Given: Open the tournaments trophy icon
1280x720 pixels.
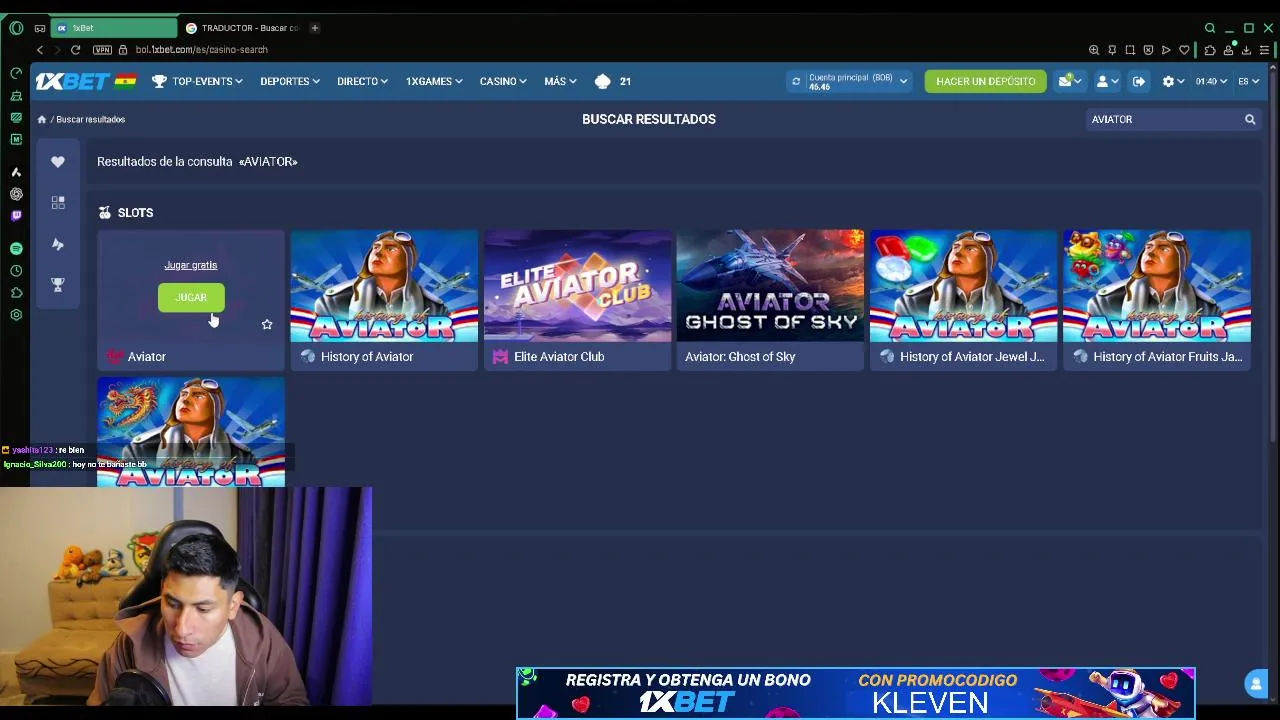Looking at the screenshot, I should [58, 285].
